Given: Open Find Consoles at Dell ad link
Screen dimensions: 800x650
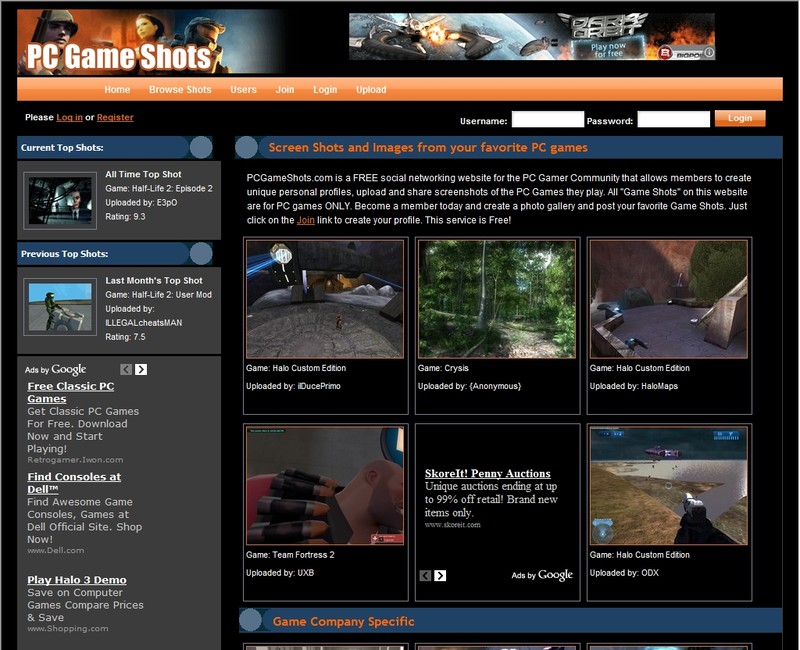Looking at the screenshot, I should click(74, 483).
